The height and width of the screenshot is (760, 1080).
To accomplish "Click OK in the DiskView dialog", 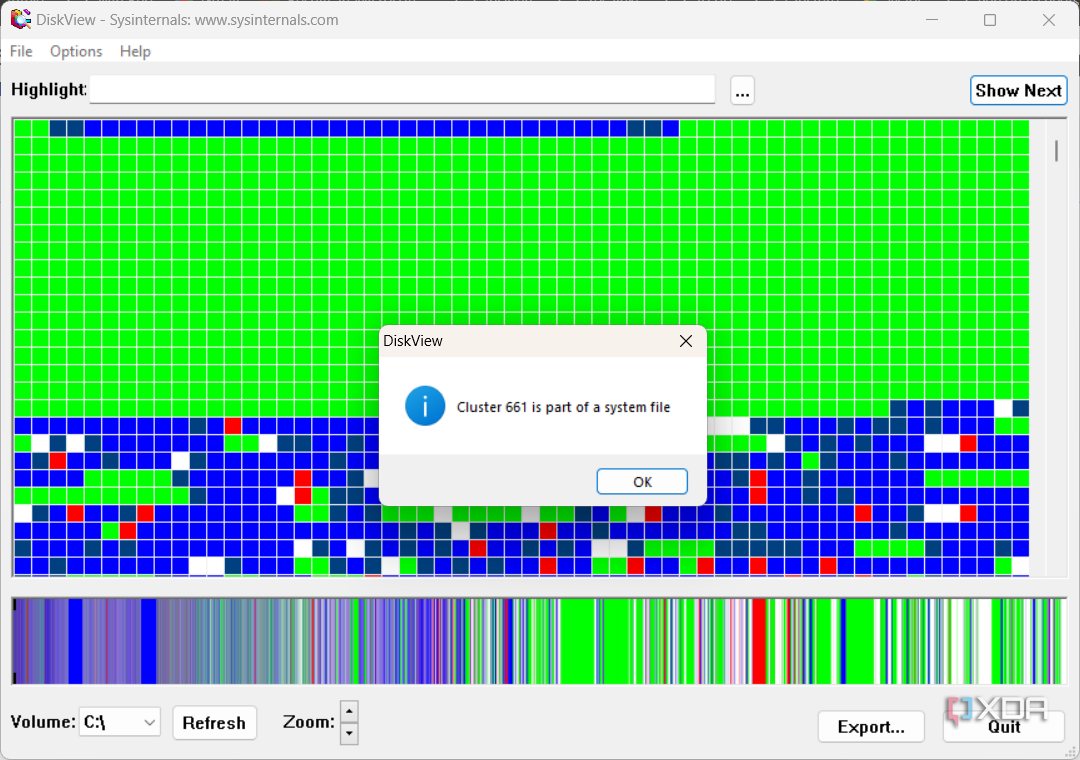I will coord(642,482).
